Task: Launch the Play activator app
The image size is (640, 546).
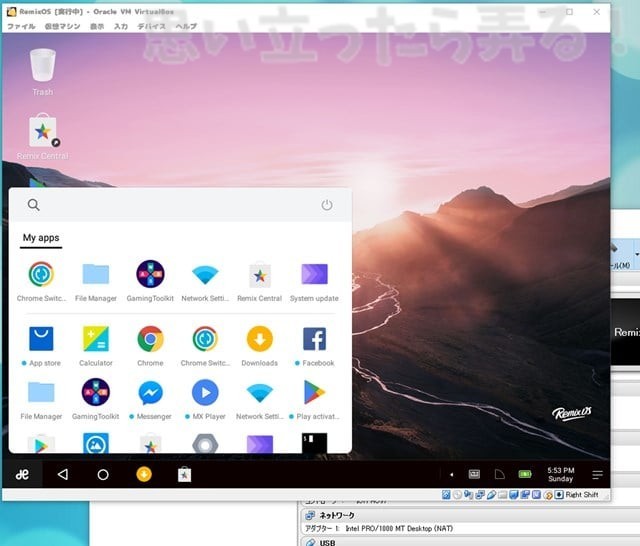Action: (x=314, y=400)
